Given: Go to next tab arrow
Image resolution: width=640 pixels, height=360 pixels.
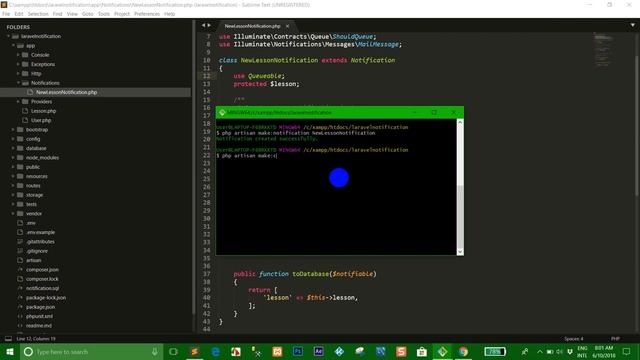Looking at the screenshot, I should point(209,25).
